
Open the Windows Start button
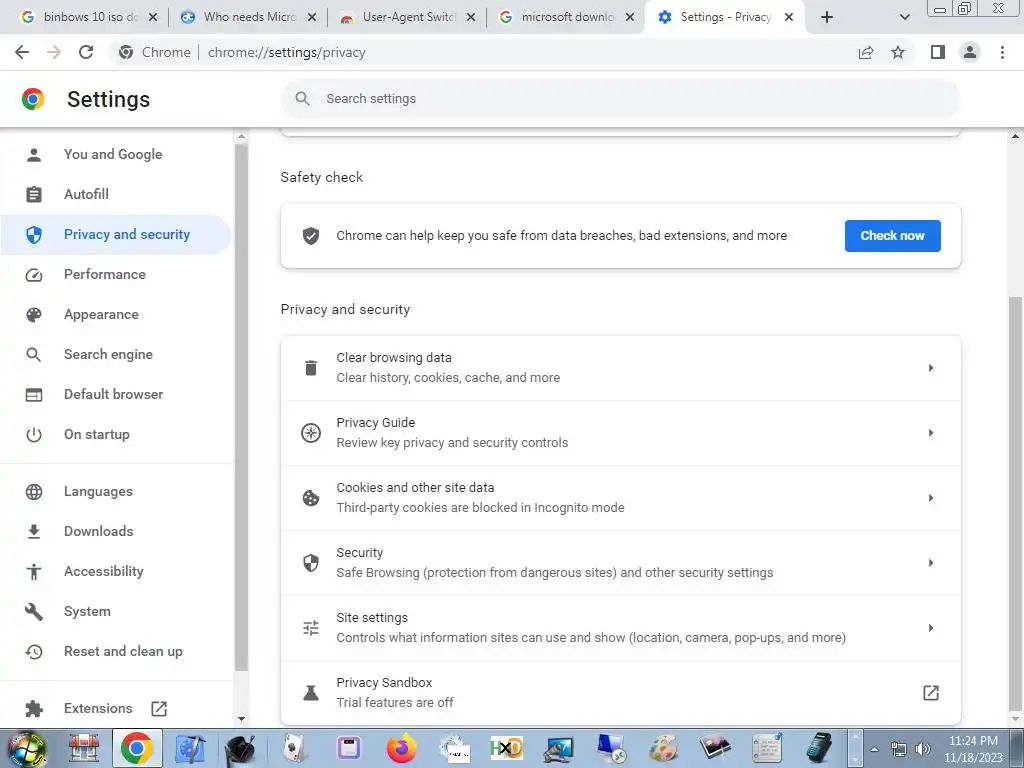click(x=26, y=748)
